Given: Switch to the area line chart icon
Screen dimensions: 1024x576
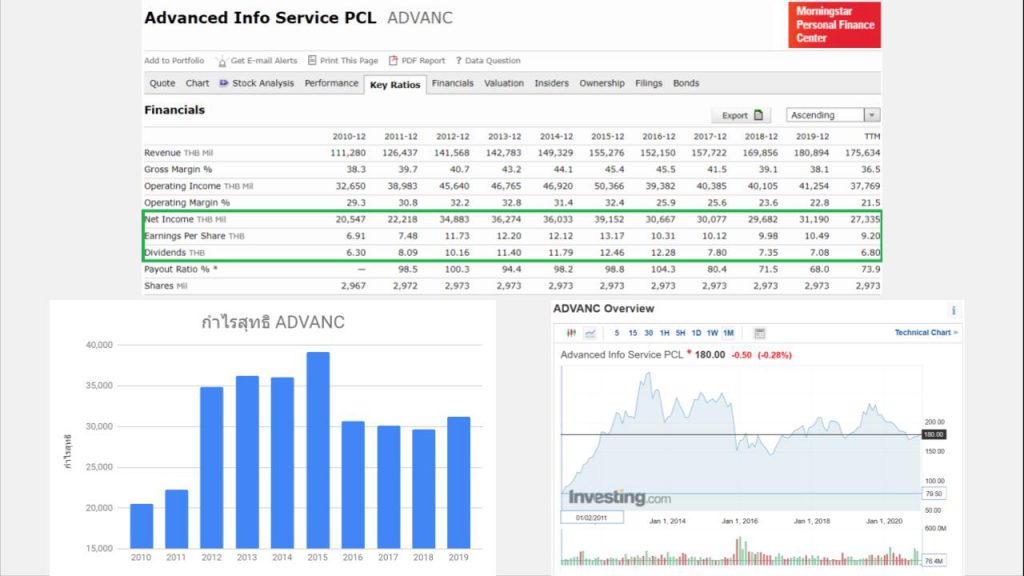Looking at the screenshot, I should coord(590,333).
